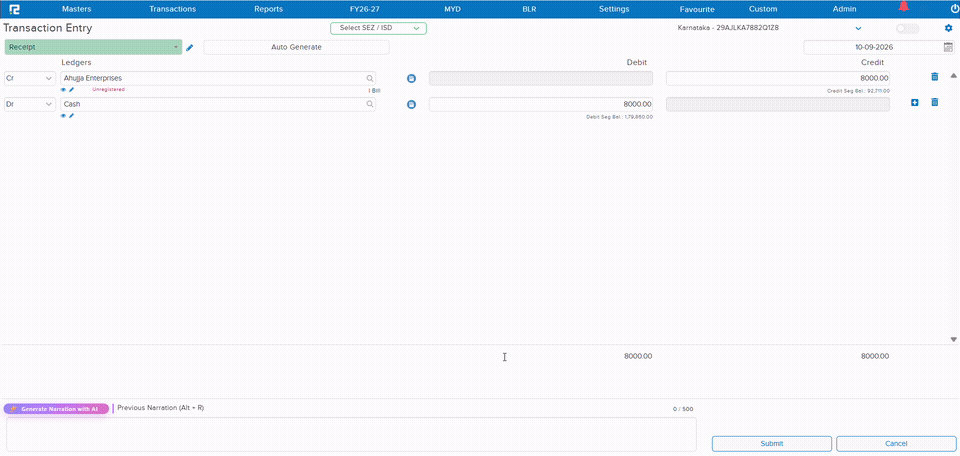Edit Ahuja Enterprises ledger pencil icon
The width and height of the screenshot is (960, 456).
pos(71,90)
